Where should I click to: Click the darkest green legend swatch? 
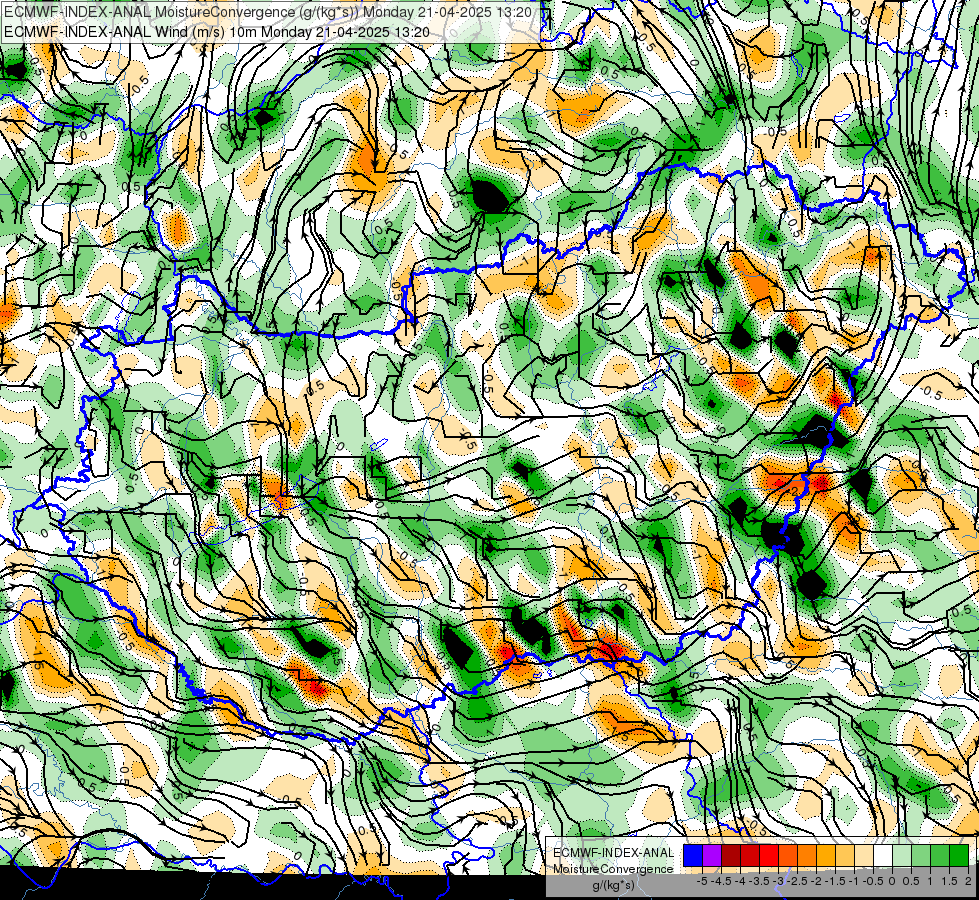959,855
